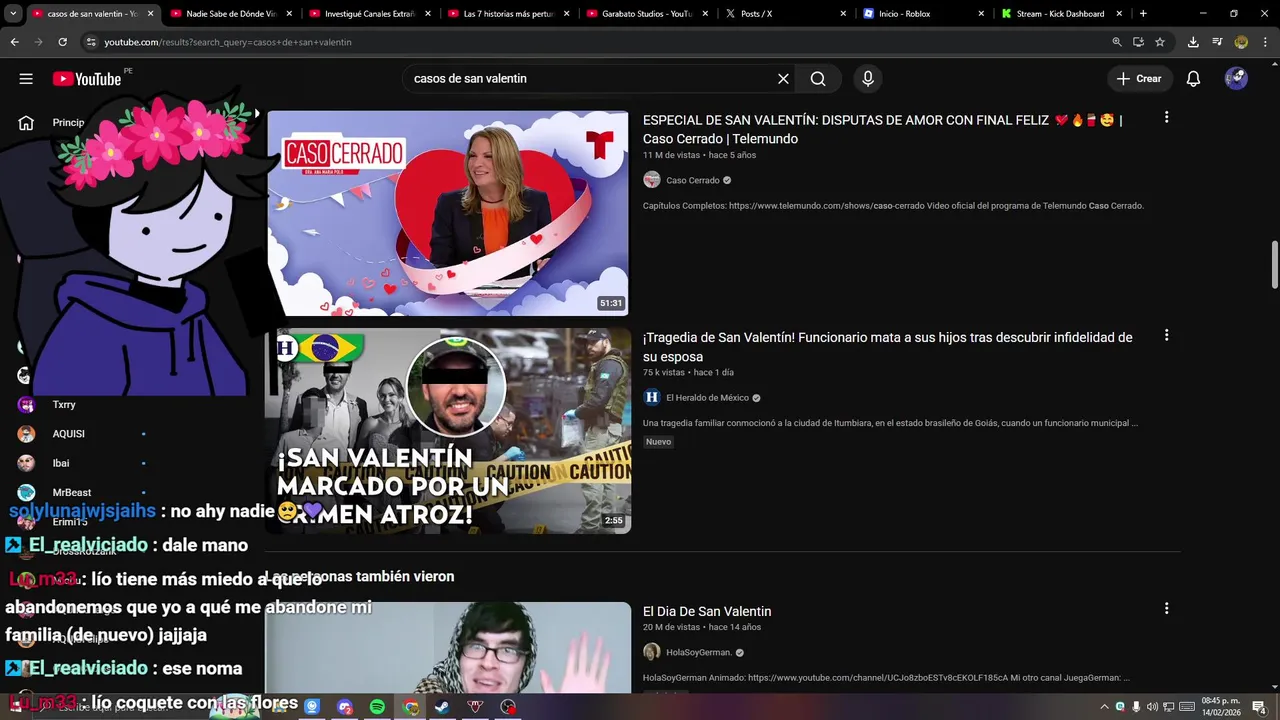Open the tab search dropdown arrow

click(x=13, y=14)
